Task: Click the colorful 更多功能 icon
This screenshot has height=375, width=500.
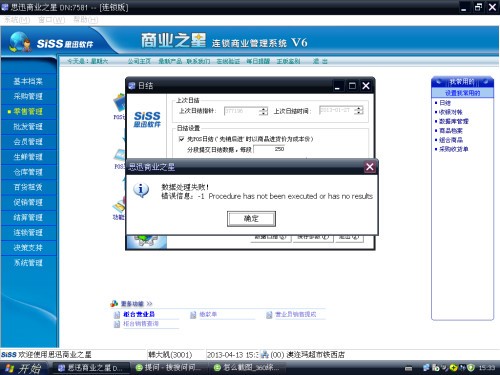Action: [114, 303]
